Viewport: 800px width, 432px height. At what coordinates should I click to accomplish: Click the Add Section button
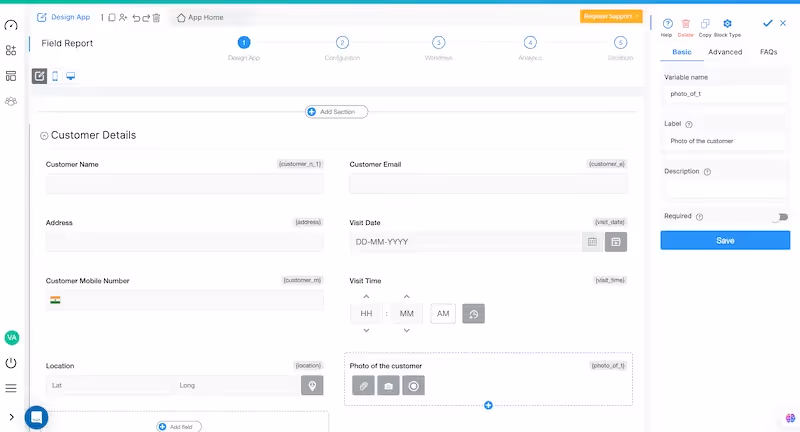(336, 112)
